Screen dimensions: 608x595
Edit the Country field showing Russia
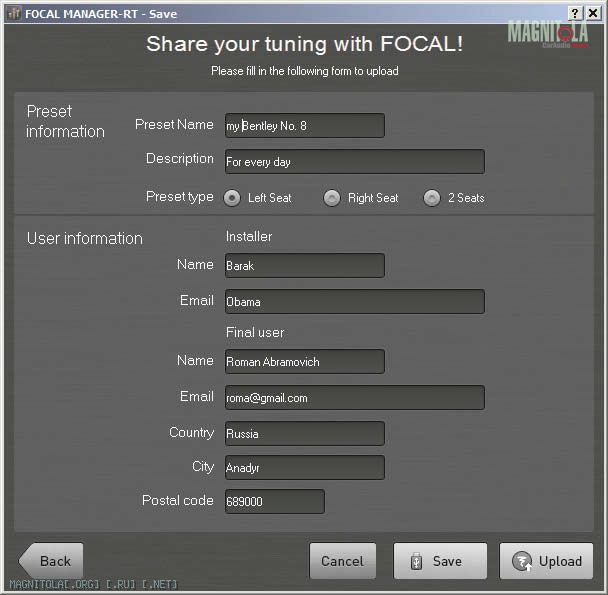[305, 433]
